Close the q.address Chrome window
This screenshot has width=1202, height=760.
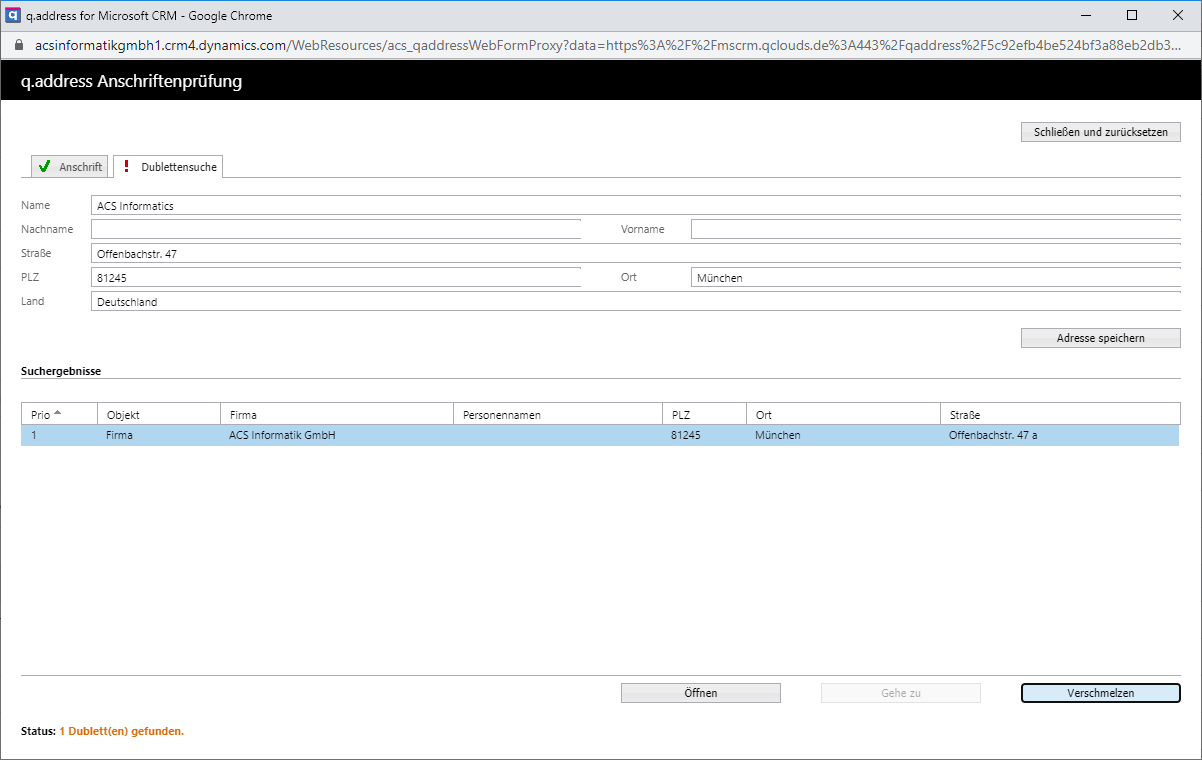[1178, 15]
